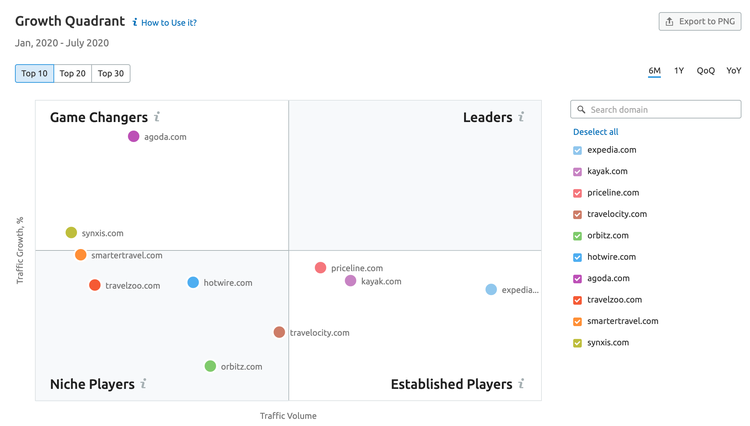Select the travelocity.com brown data point
Screen dimensions: 750x426
coord(279,332)
